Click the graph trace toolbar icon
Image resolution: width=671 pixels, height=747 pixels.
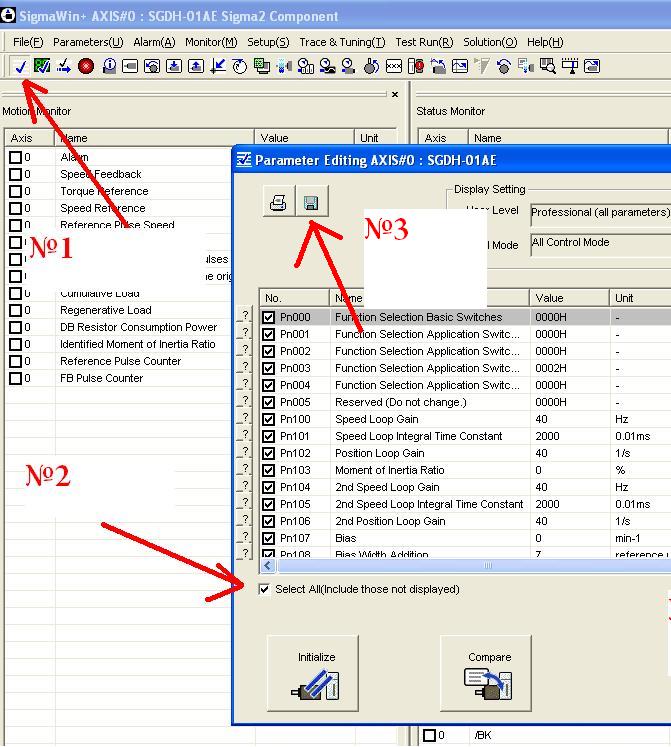coord(460,66)
